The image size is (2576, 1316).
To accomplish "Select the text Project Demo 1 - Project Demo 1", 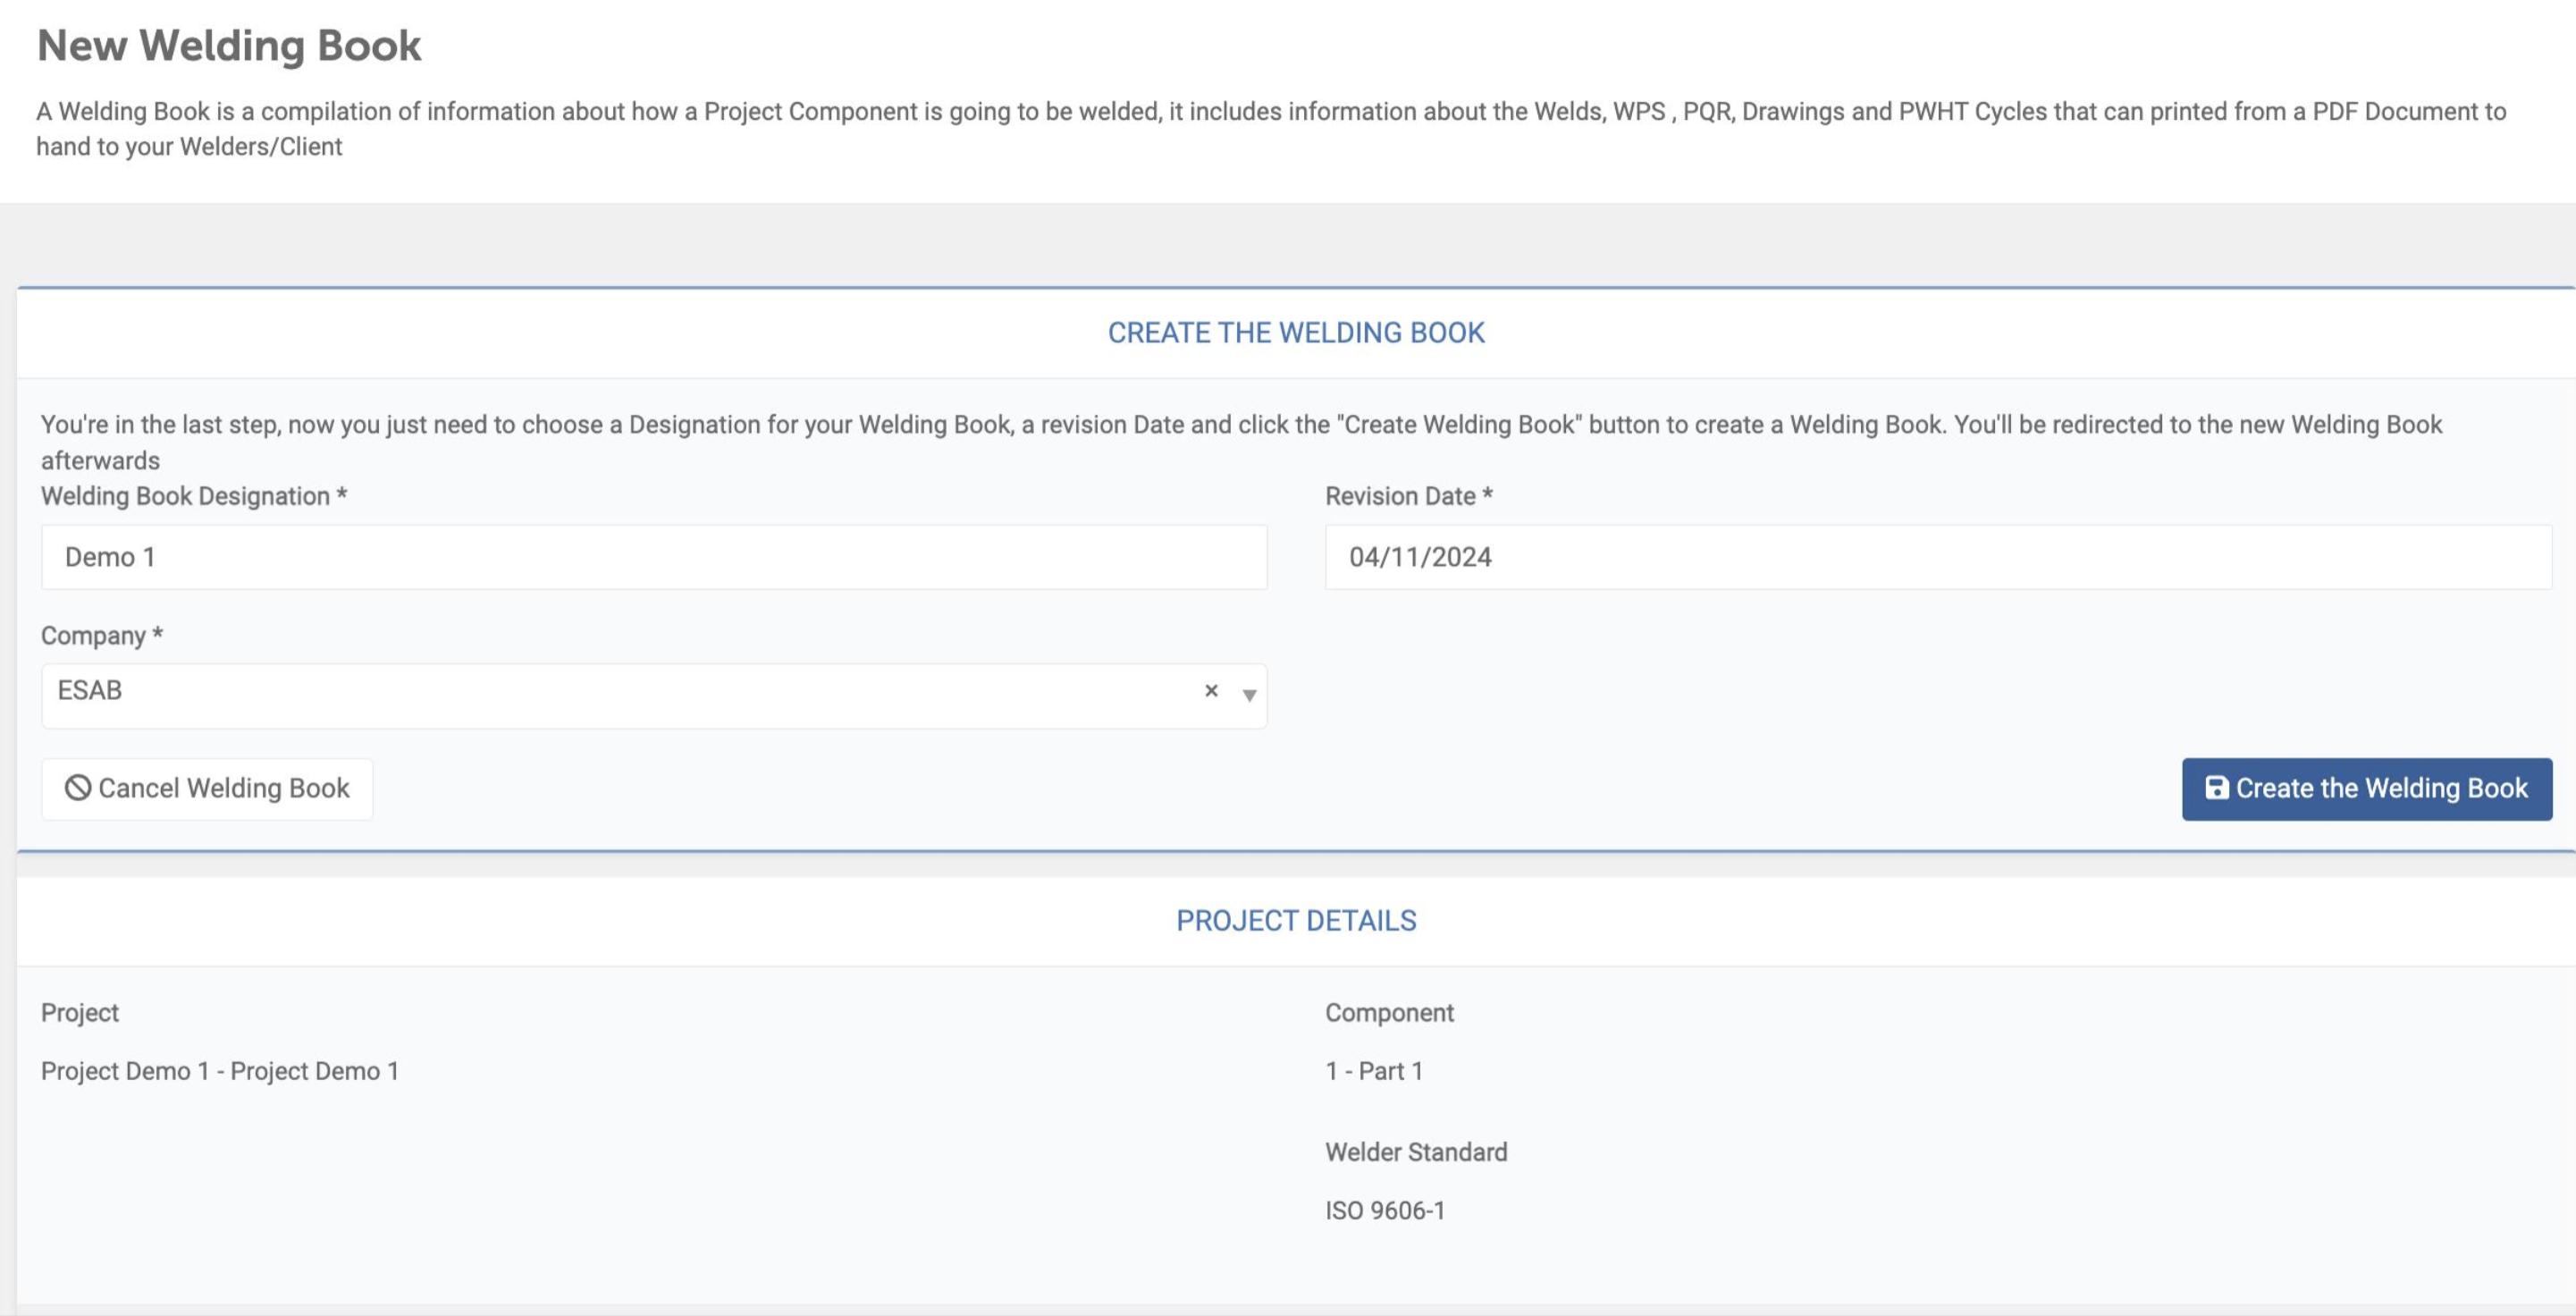I will (220, 1071).
